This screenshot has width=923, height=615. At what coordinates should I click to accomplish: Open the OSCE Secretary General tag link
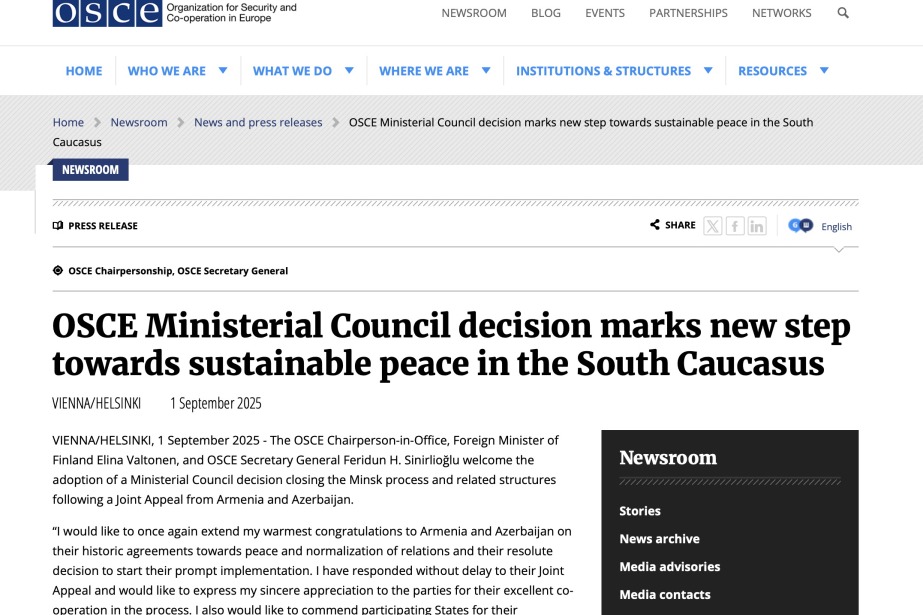pos(233,271)
